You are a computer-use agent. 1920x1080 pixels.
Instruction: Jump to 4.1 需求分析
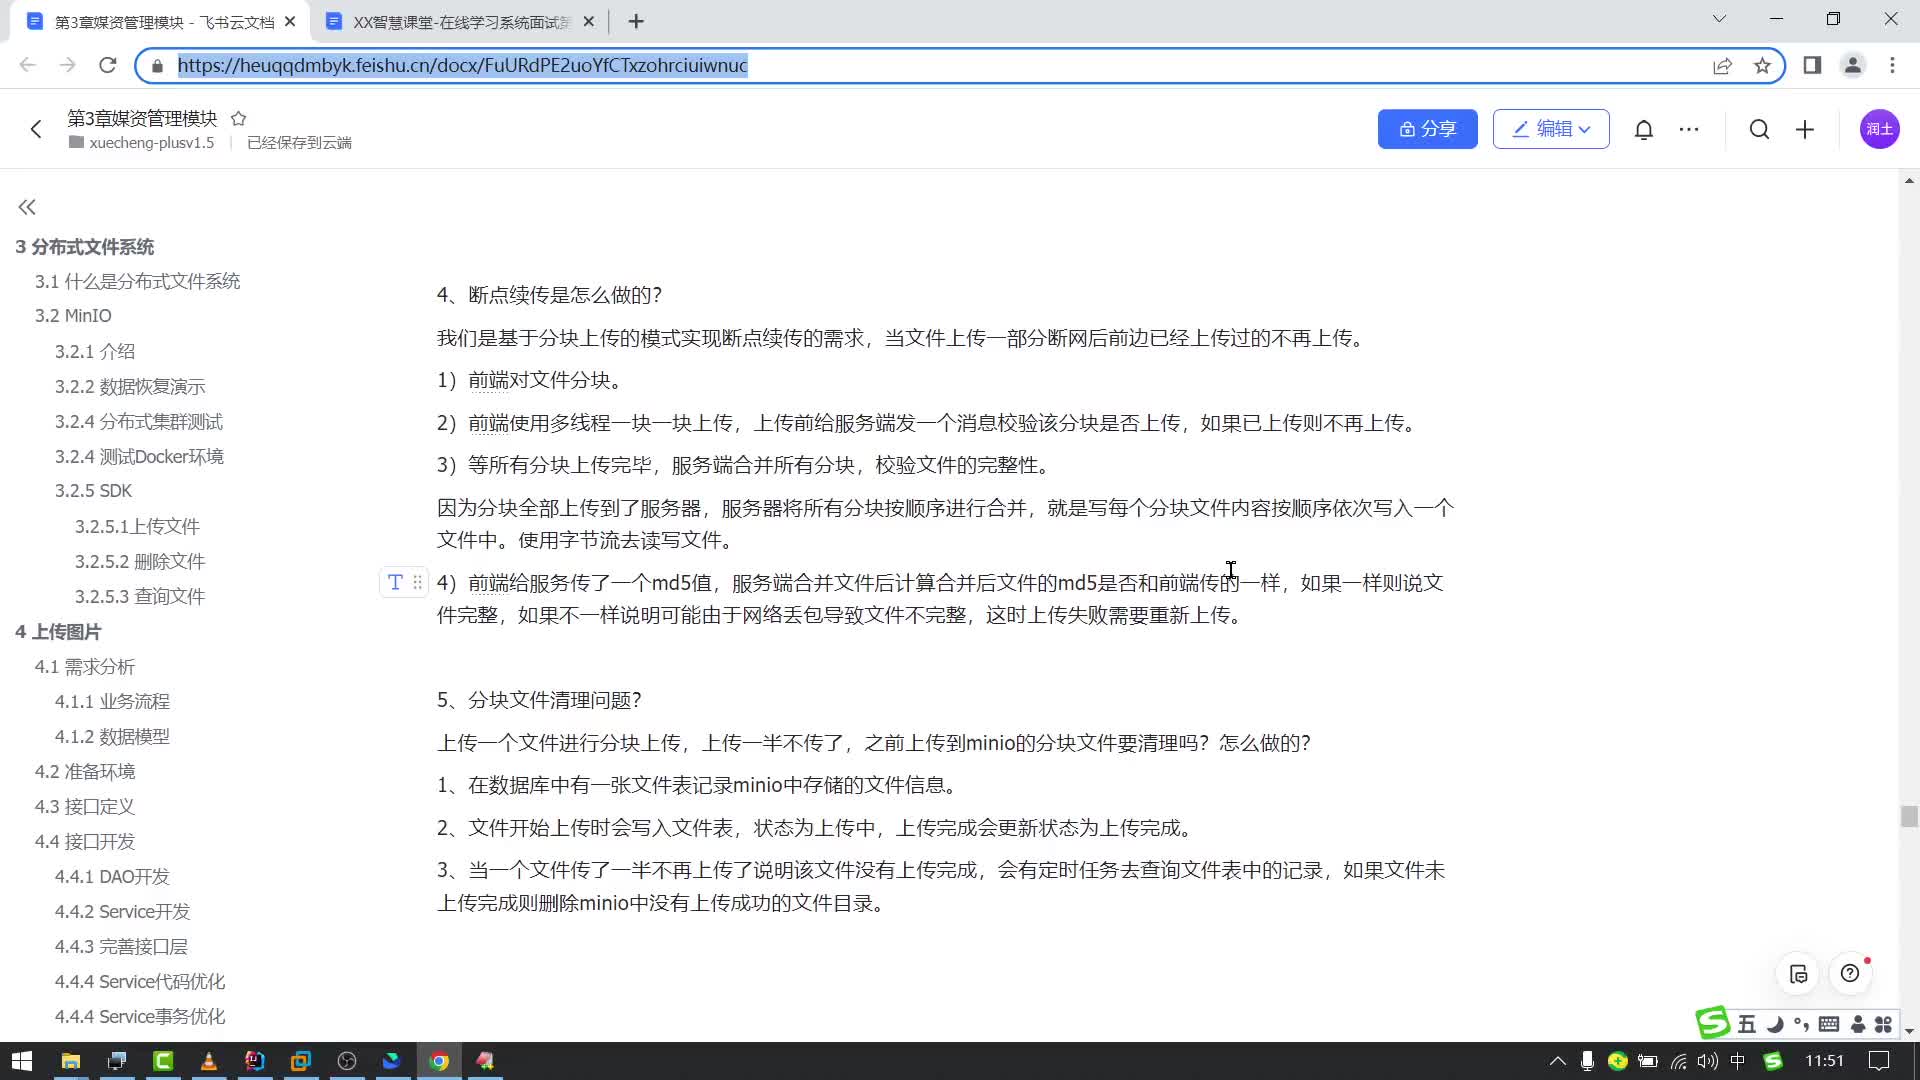[x=85, y=667]
